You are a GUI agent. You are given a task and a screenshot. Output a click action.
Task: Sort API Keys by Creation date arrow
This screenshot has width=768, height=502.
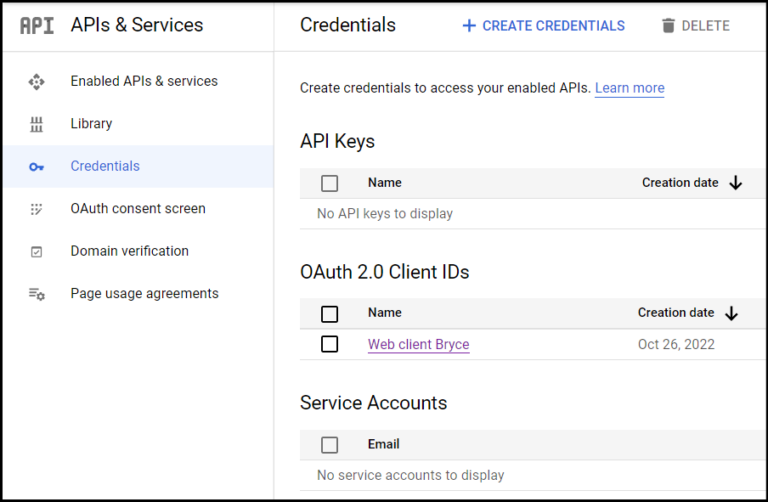coord(736,183)
